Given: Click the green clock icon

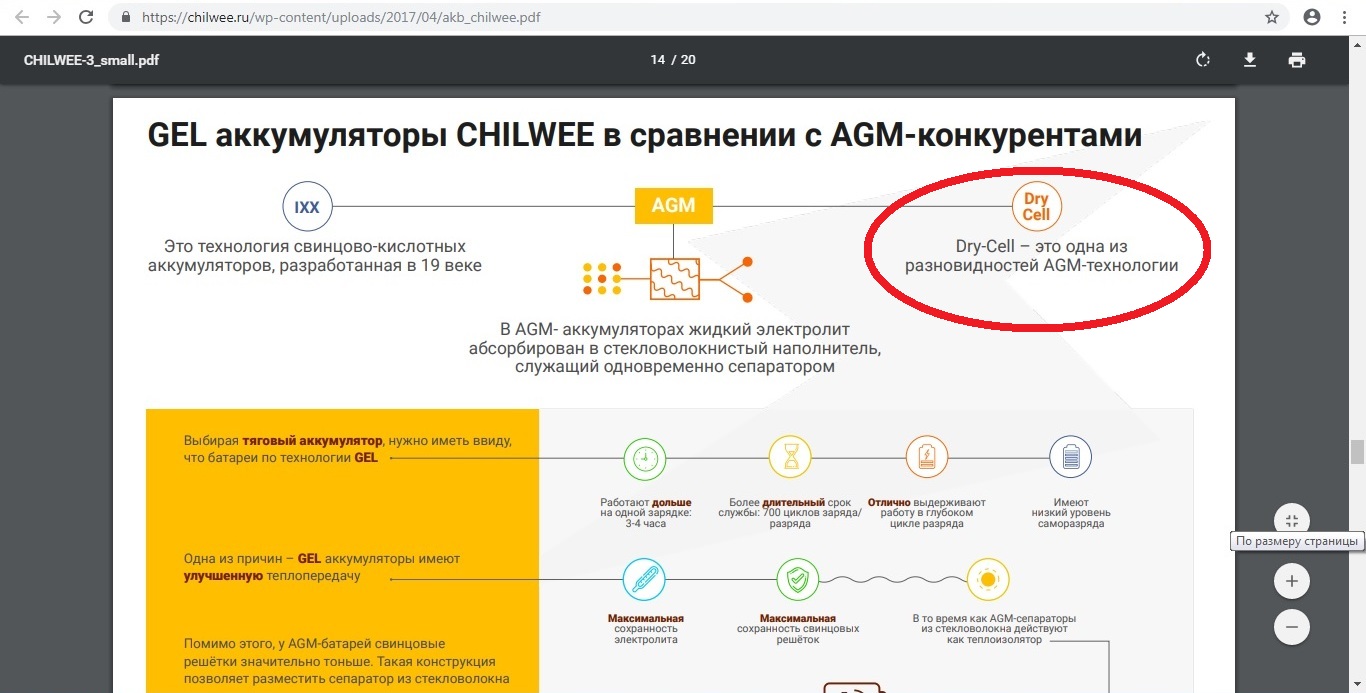Looking at the screenshot, I should [x=645, y=458].
